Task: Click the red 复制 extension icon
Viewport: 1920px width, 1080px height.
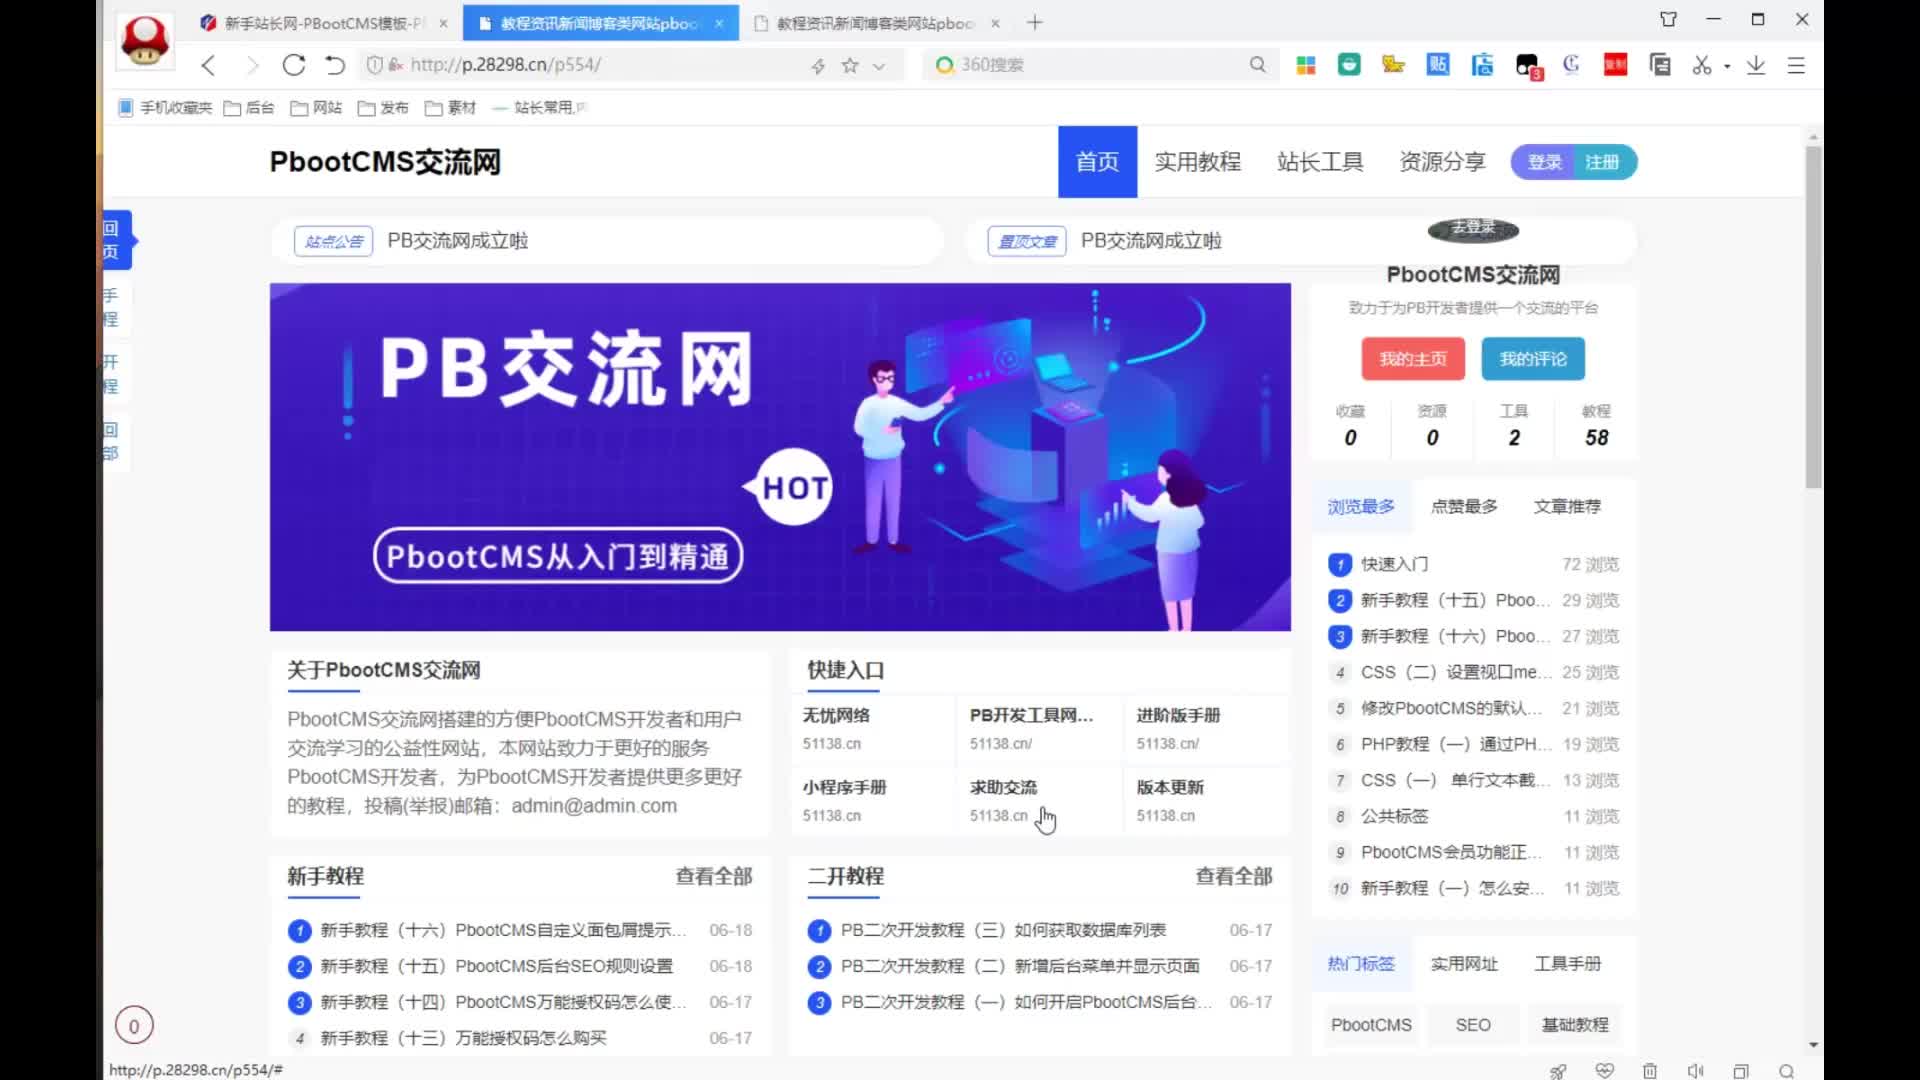Action: 1615,65
